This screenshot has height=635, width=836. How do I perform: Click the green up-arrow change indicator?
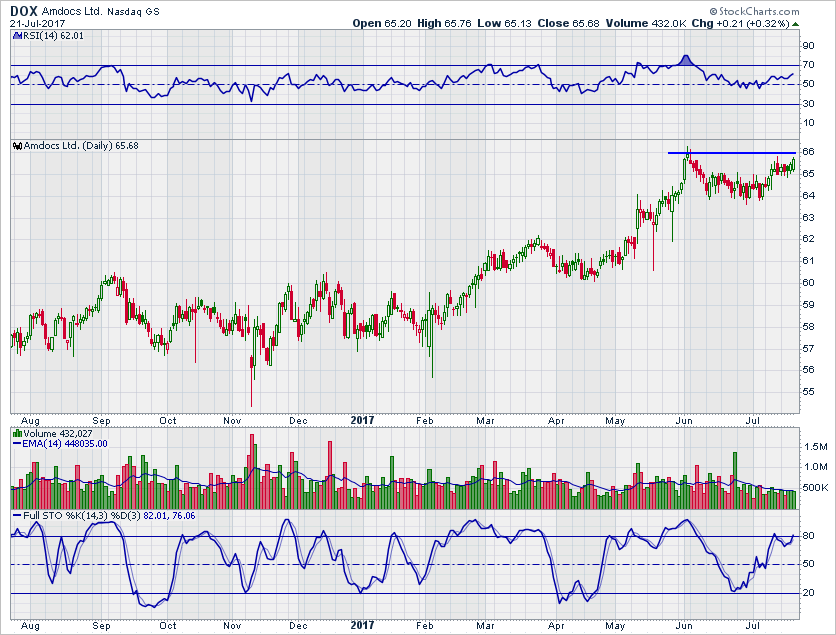(795, 23)
